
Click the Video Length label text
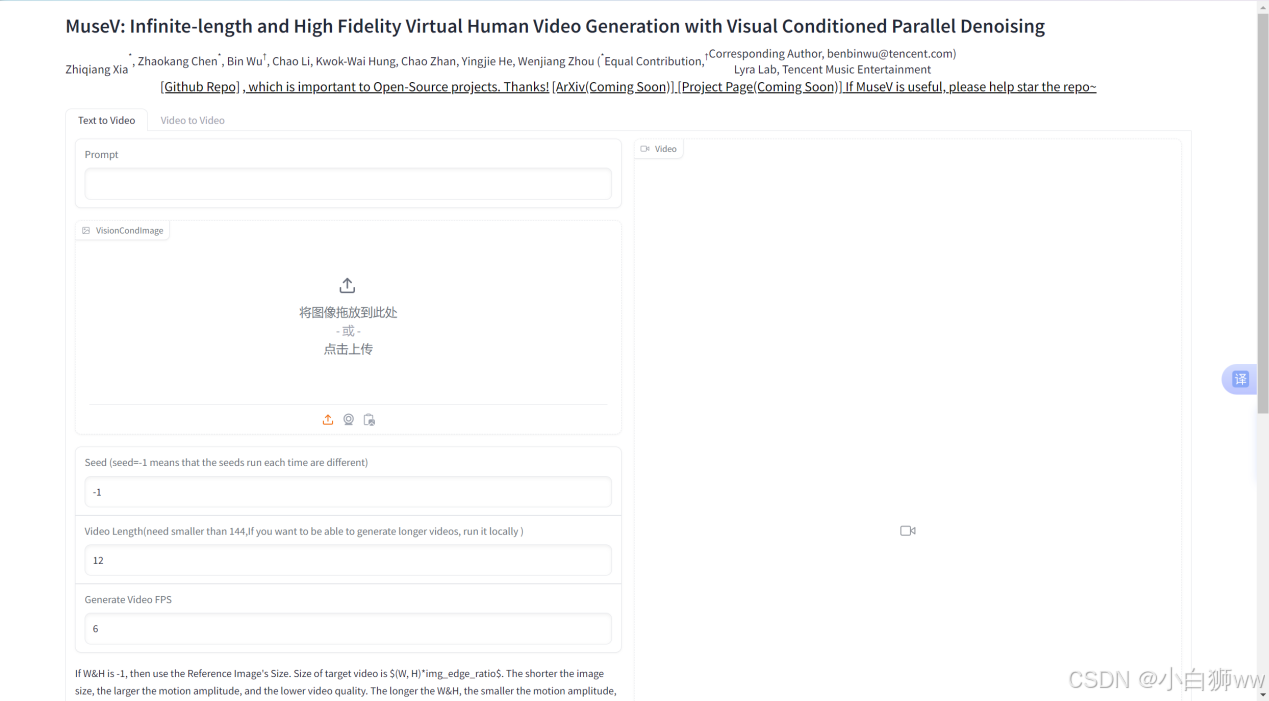click(x=304, y=531)
